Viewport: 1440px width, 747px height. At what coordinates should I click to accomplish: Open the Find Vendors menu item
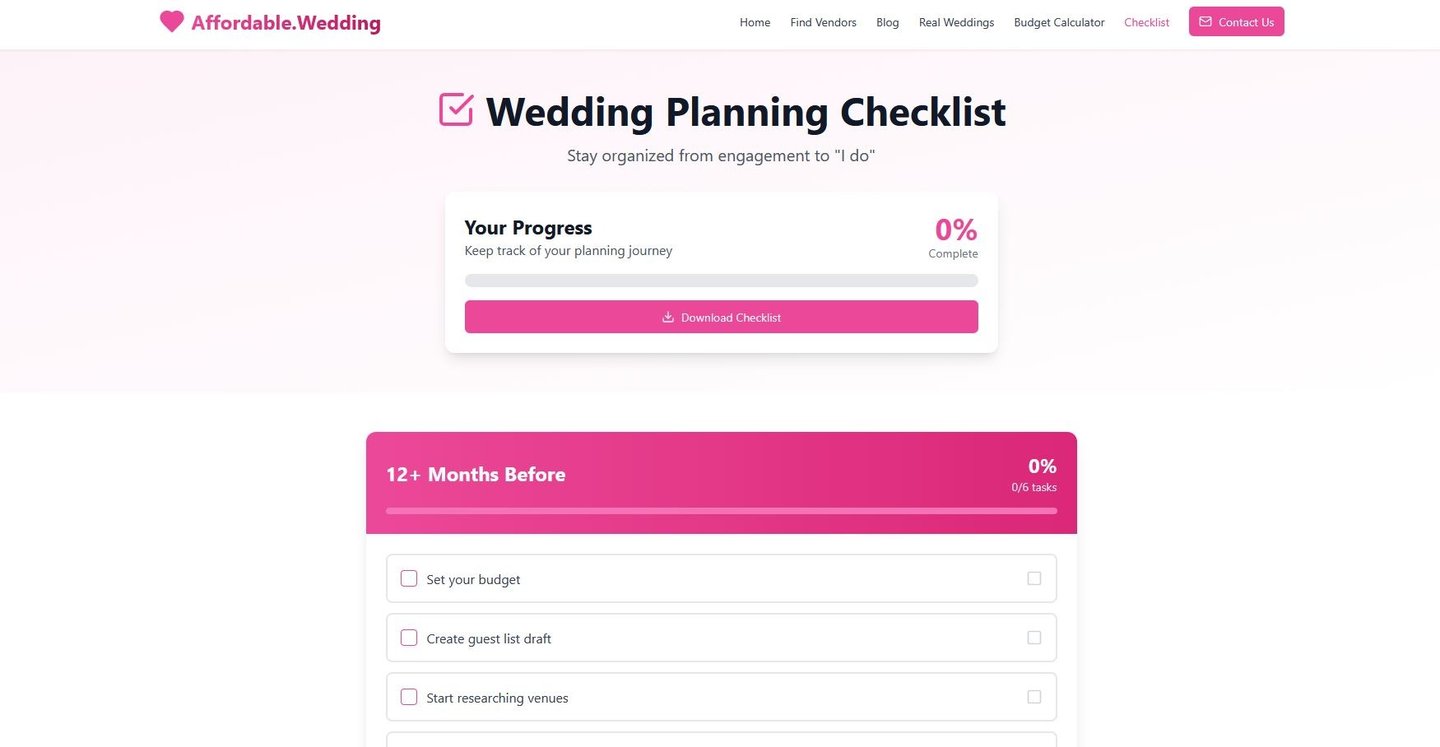pyautogui.click(x=823, y=22)
